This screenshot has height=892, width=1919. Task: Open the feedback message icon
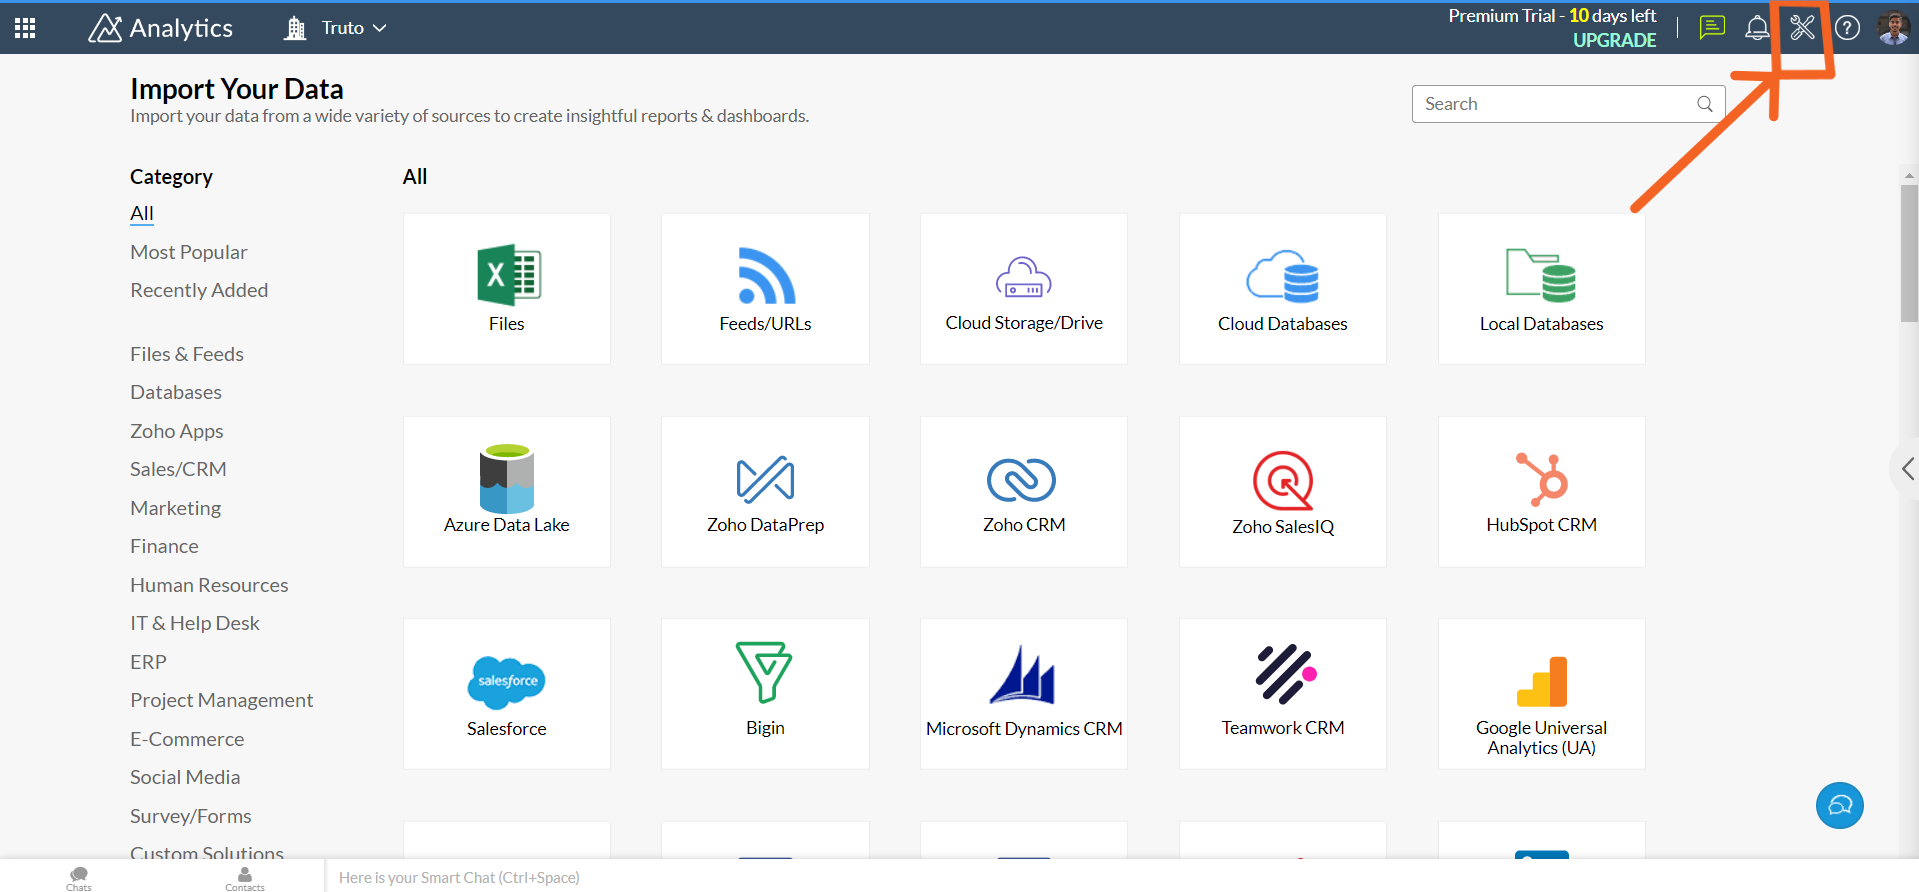point(1712,28)
